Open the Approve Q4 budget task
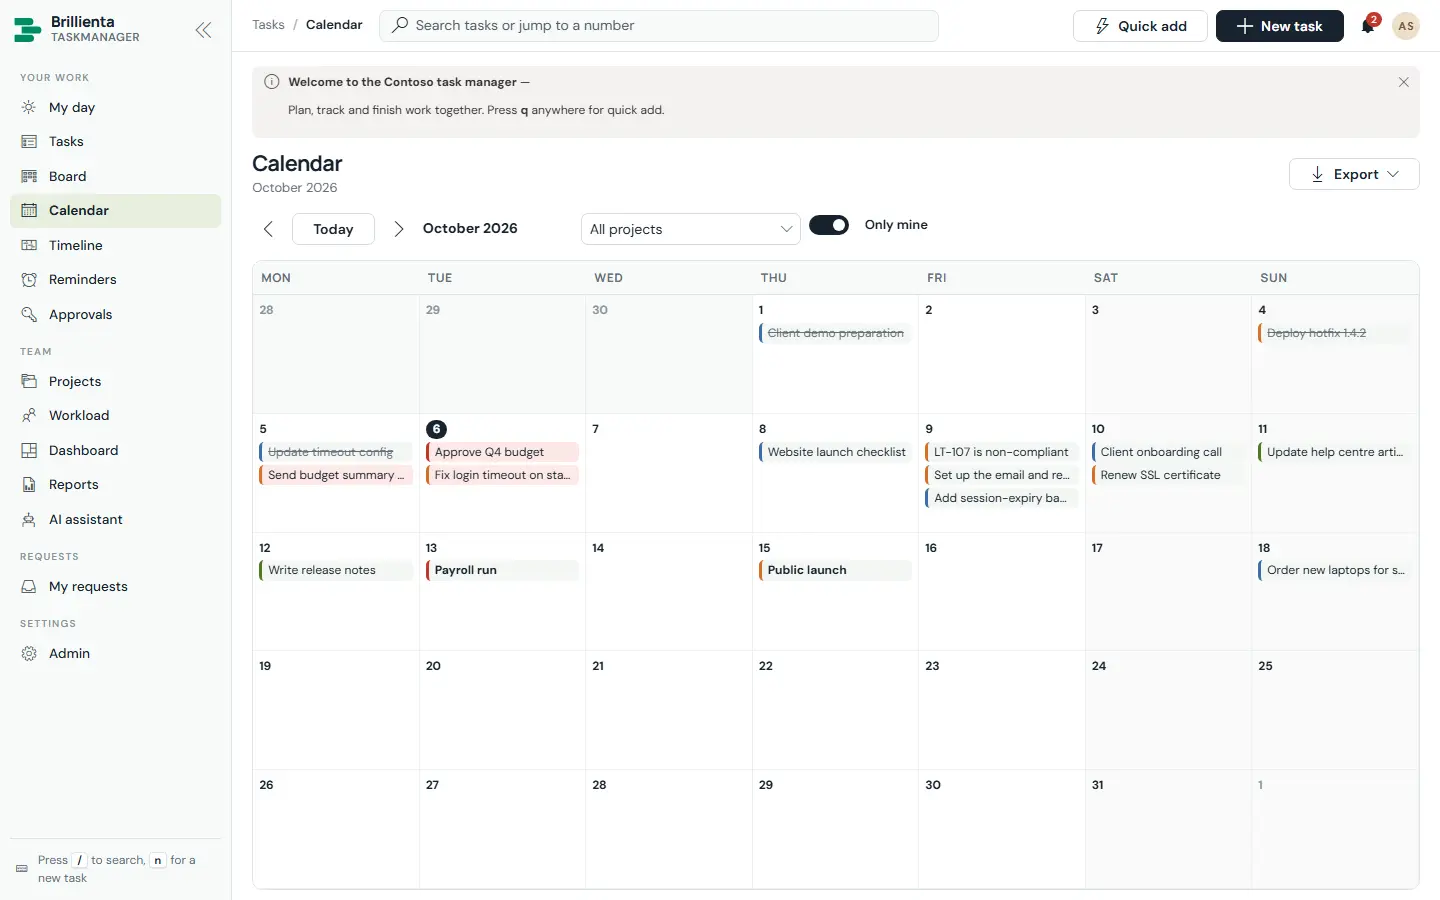Viewport: 1440px width, 900px height. click(502, 452)
